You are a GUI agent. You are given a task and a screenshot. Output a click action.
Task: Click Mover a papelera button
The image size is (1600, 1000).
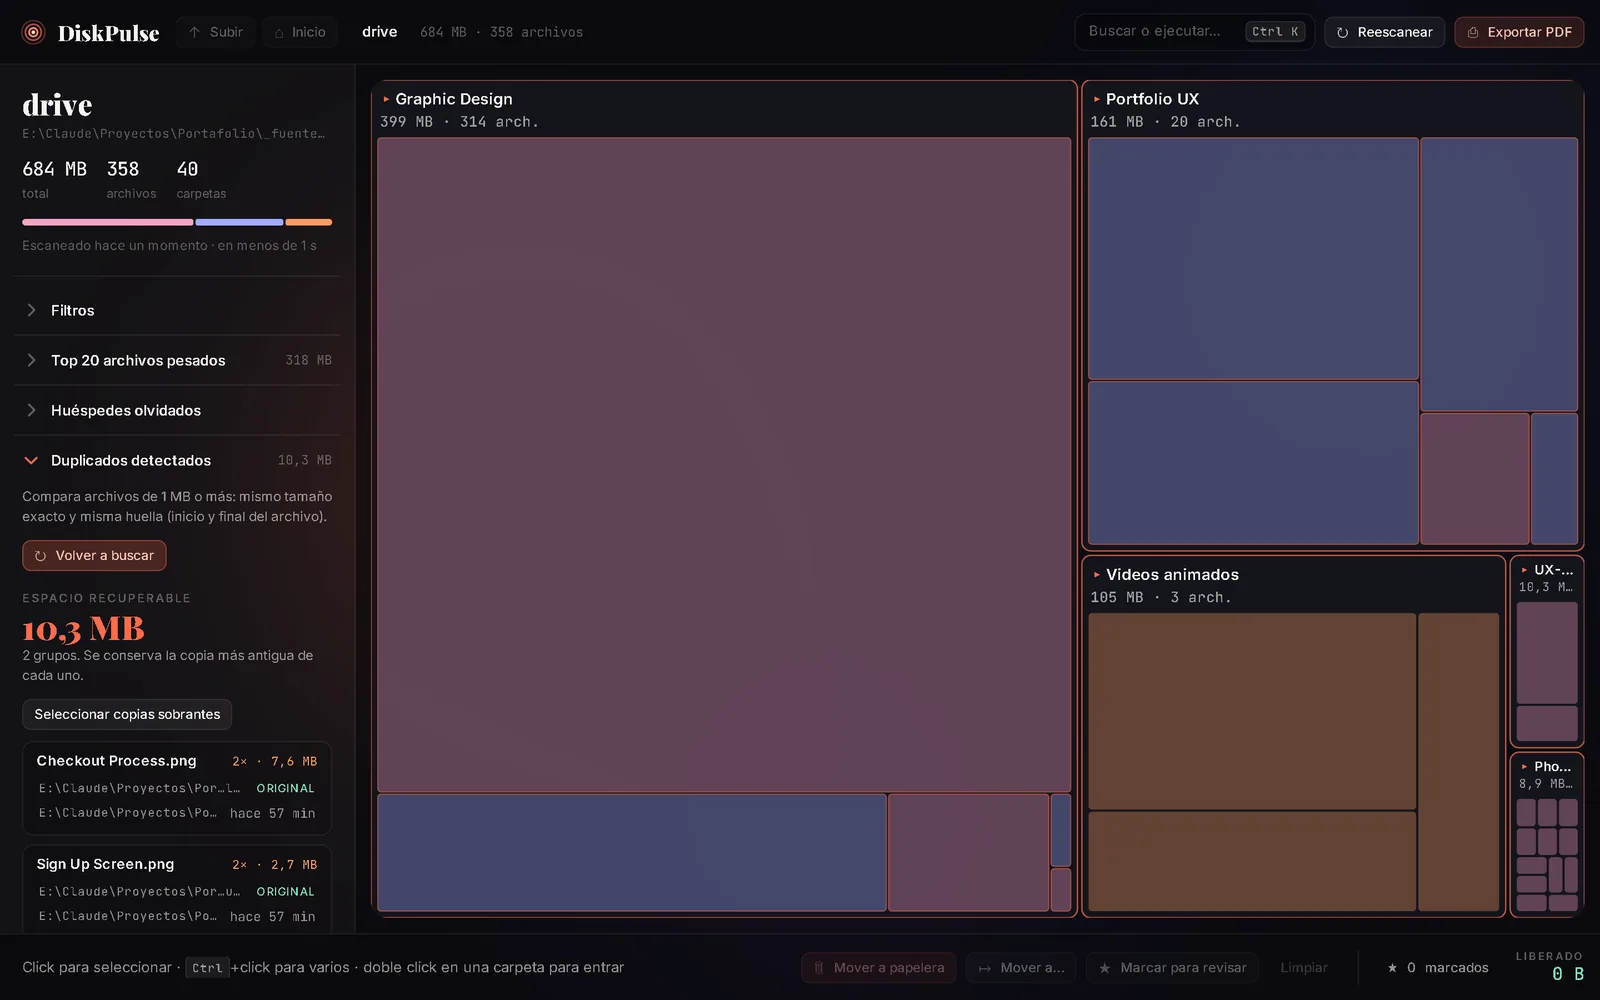pyautogui.click(x=879, y=968)
